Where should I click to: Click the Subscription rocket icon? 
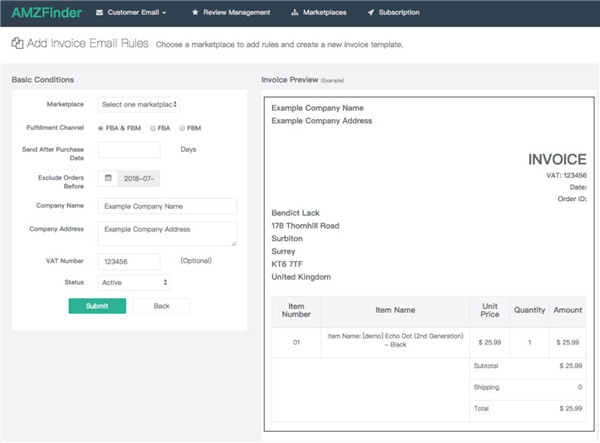tap(371, 13)
